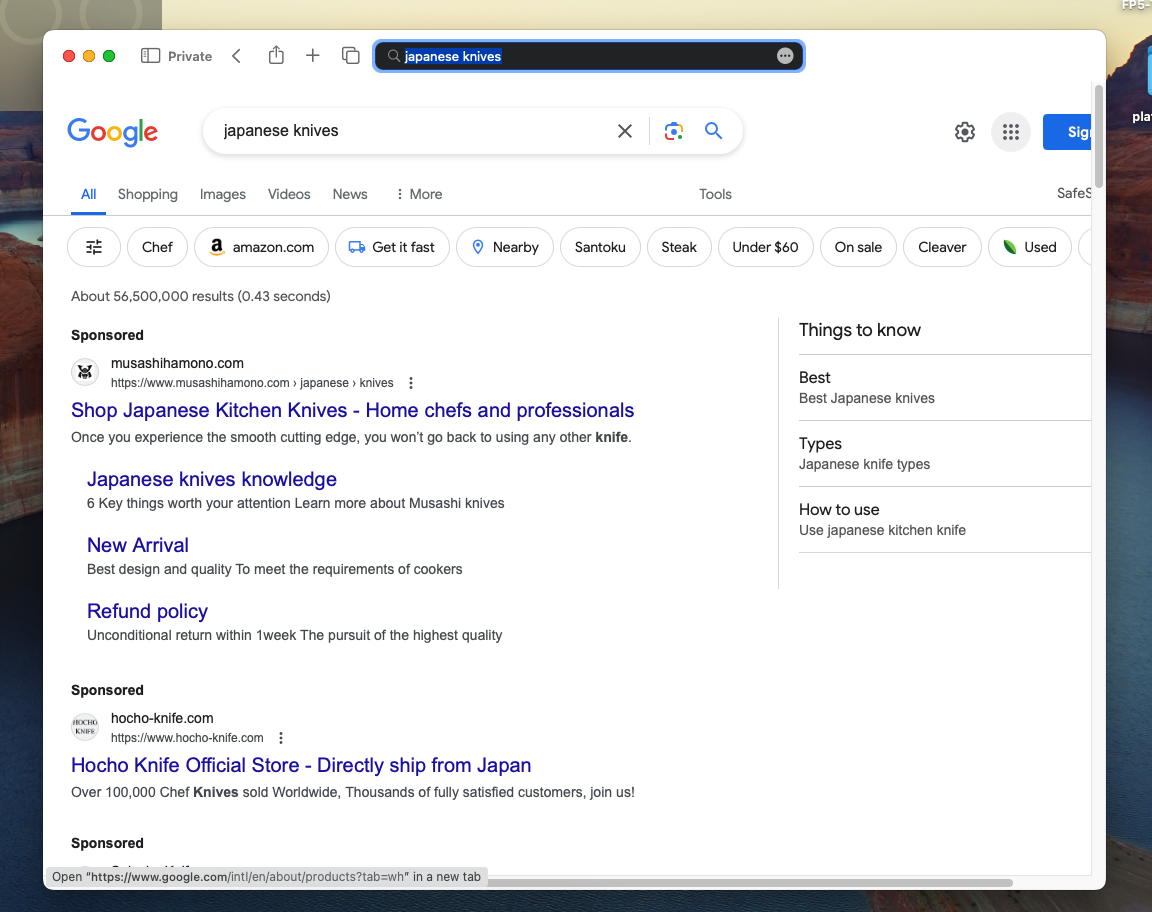Toggle the Santoku search filter
The height and width of the screenshot is (912, 1152).
pyautogui.click(x=600, y=247)
